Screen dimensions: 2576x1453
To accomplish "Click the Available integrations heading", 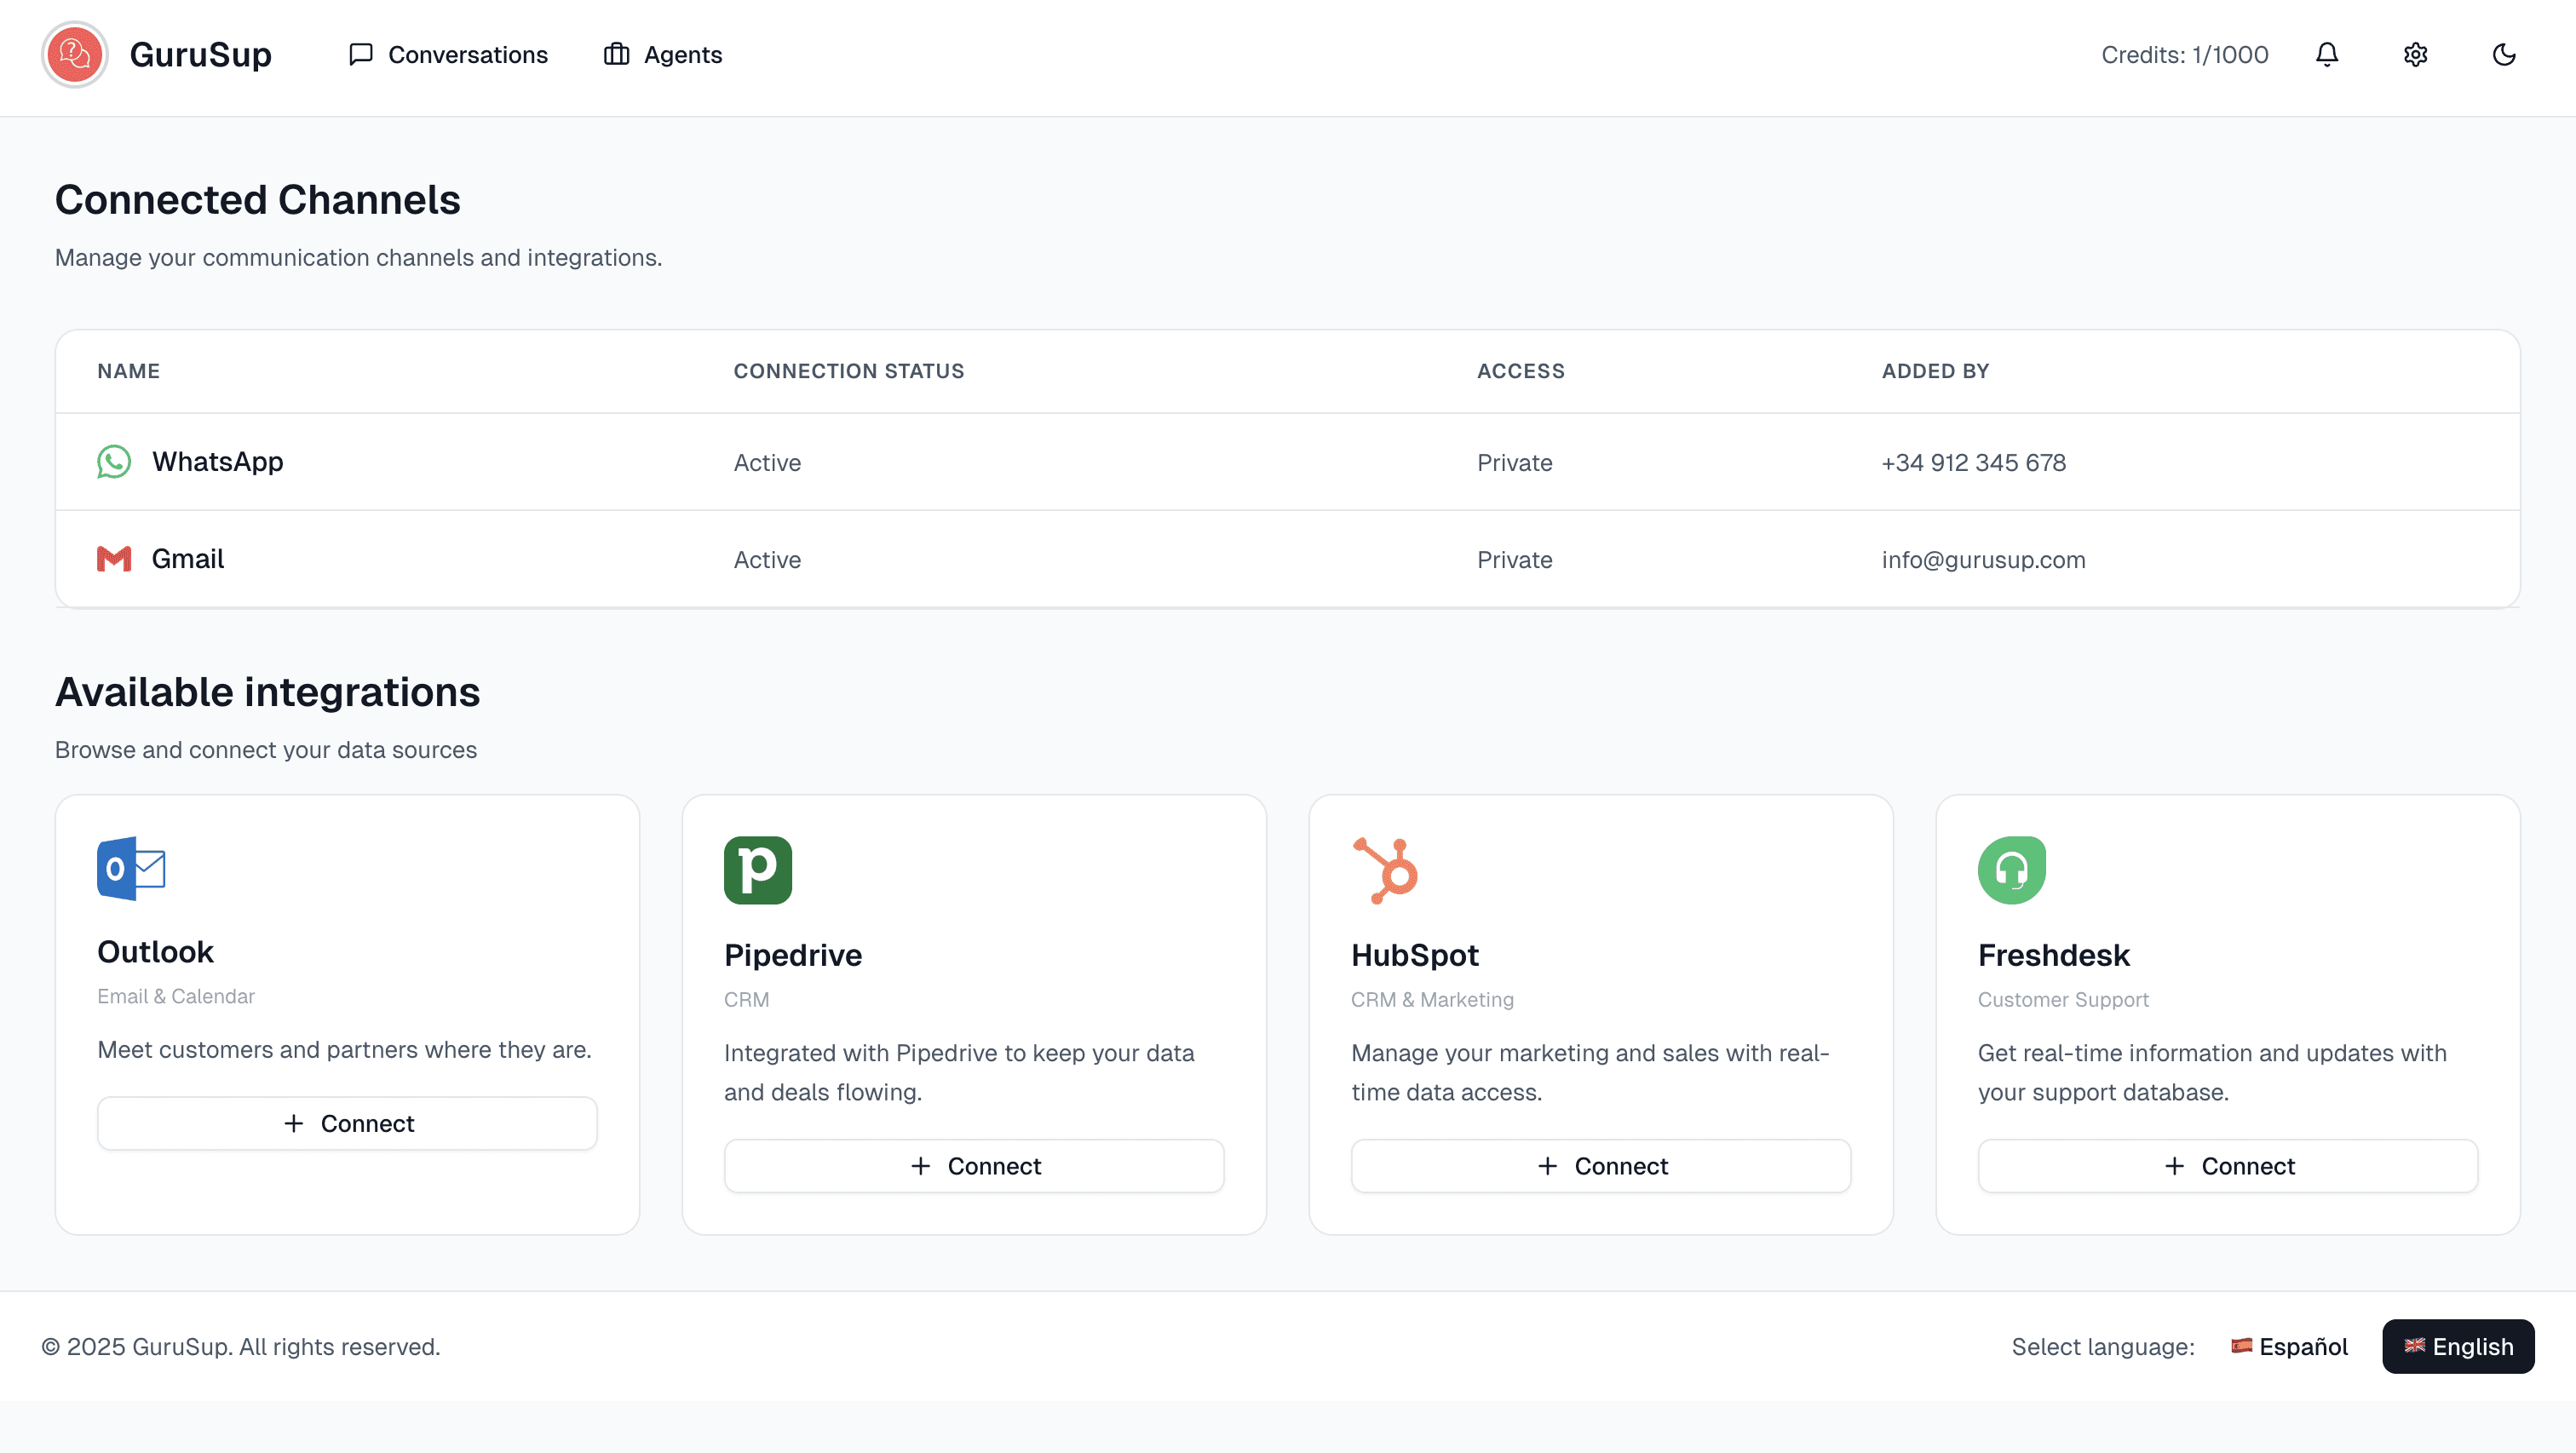I will click(268, 692).
